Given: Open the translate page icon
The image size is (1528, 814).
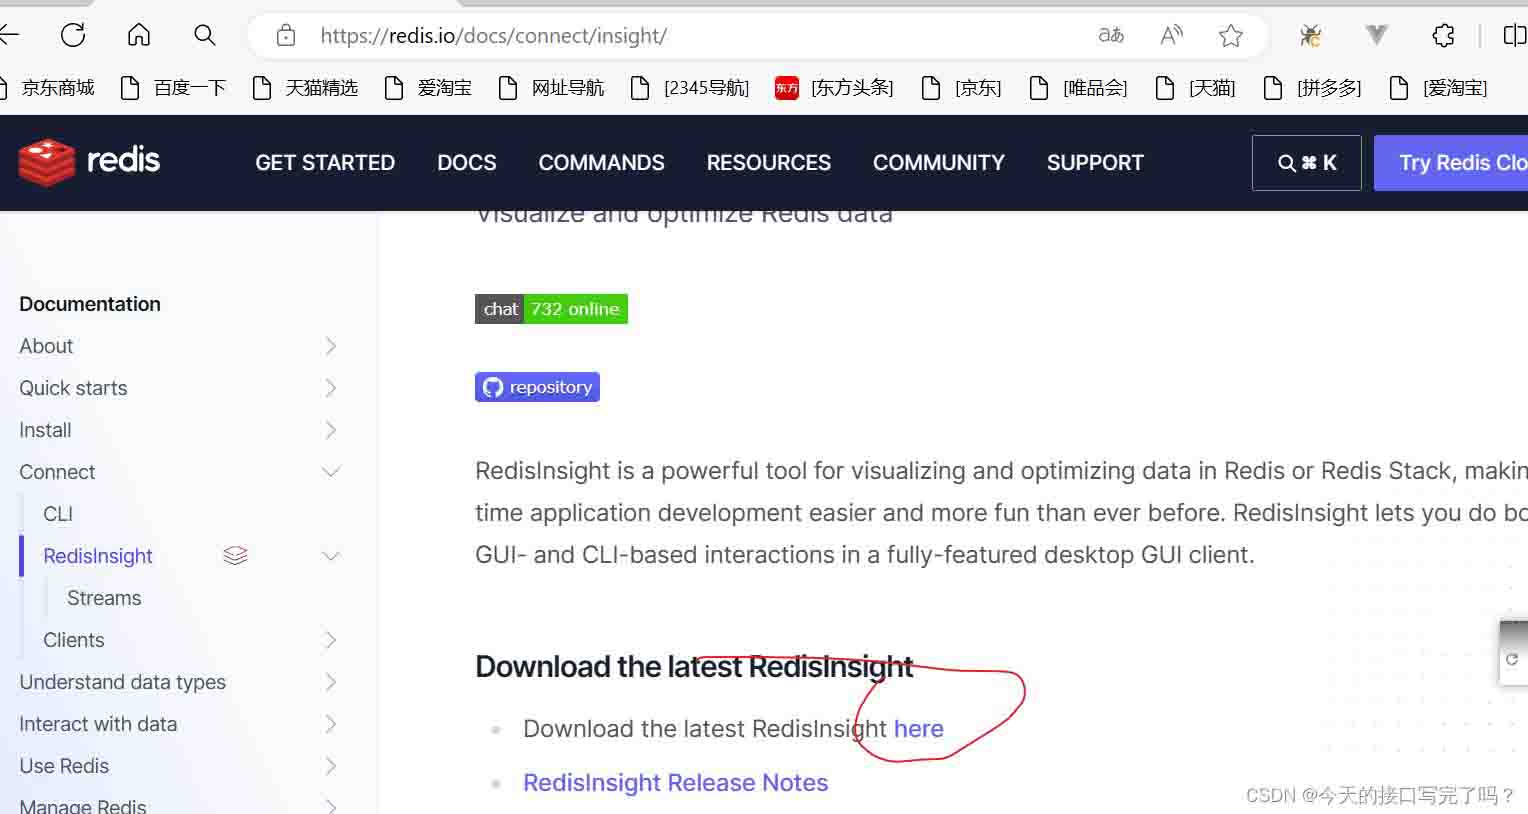Looking at the screenshot, I should coord(1111,36).
